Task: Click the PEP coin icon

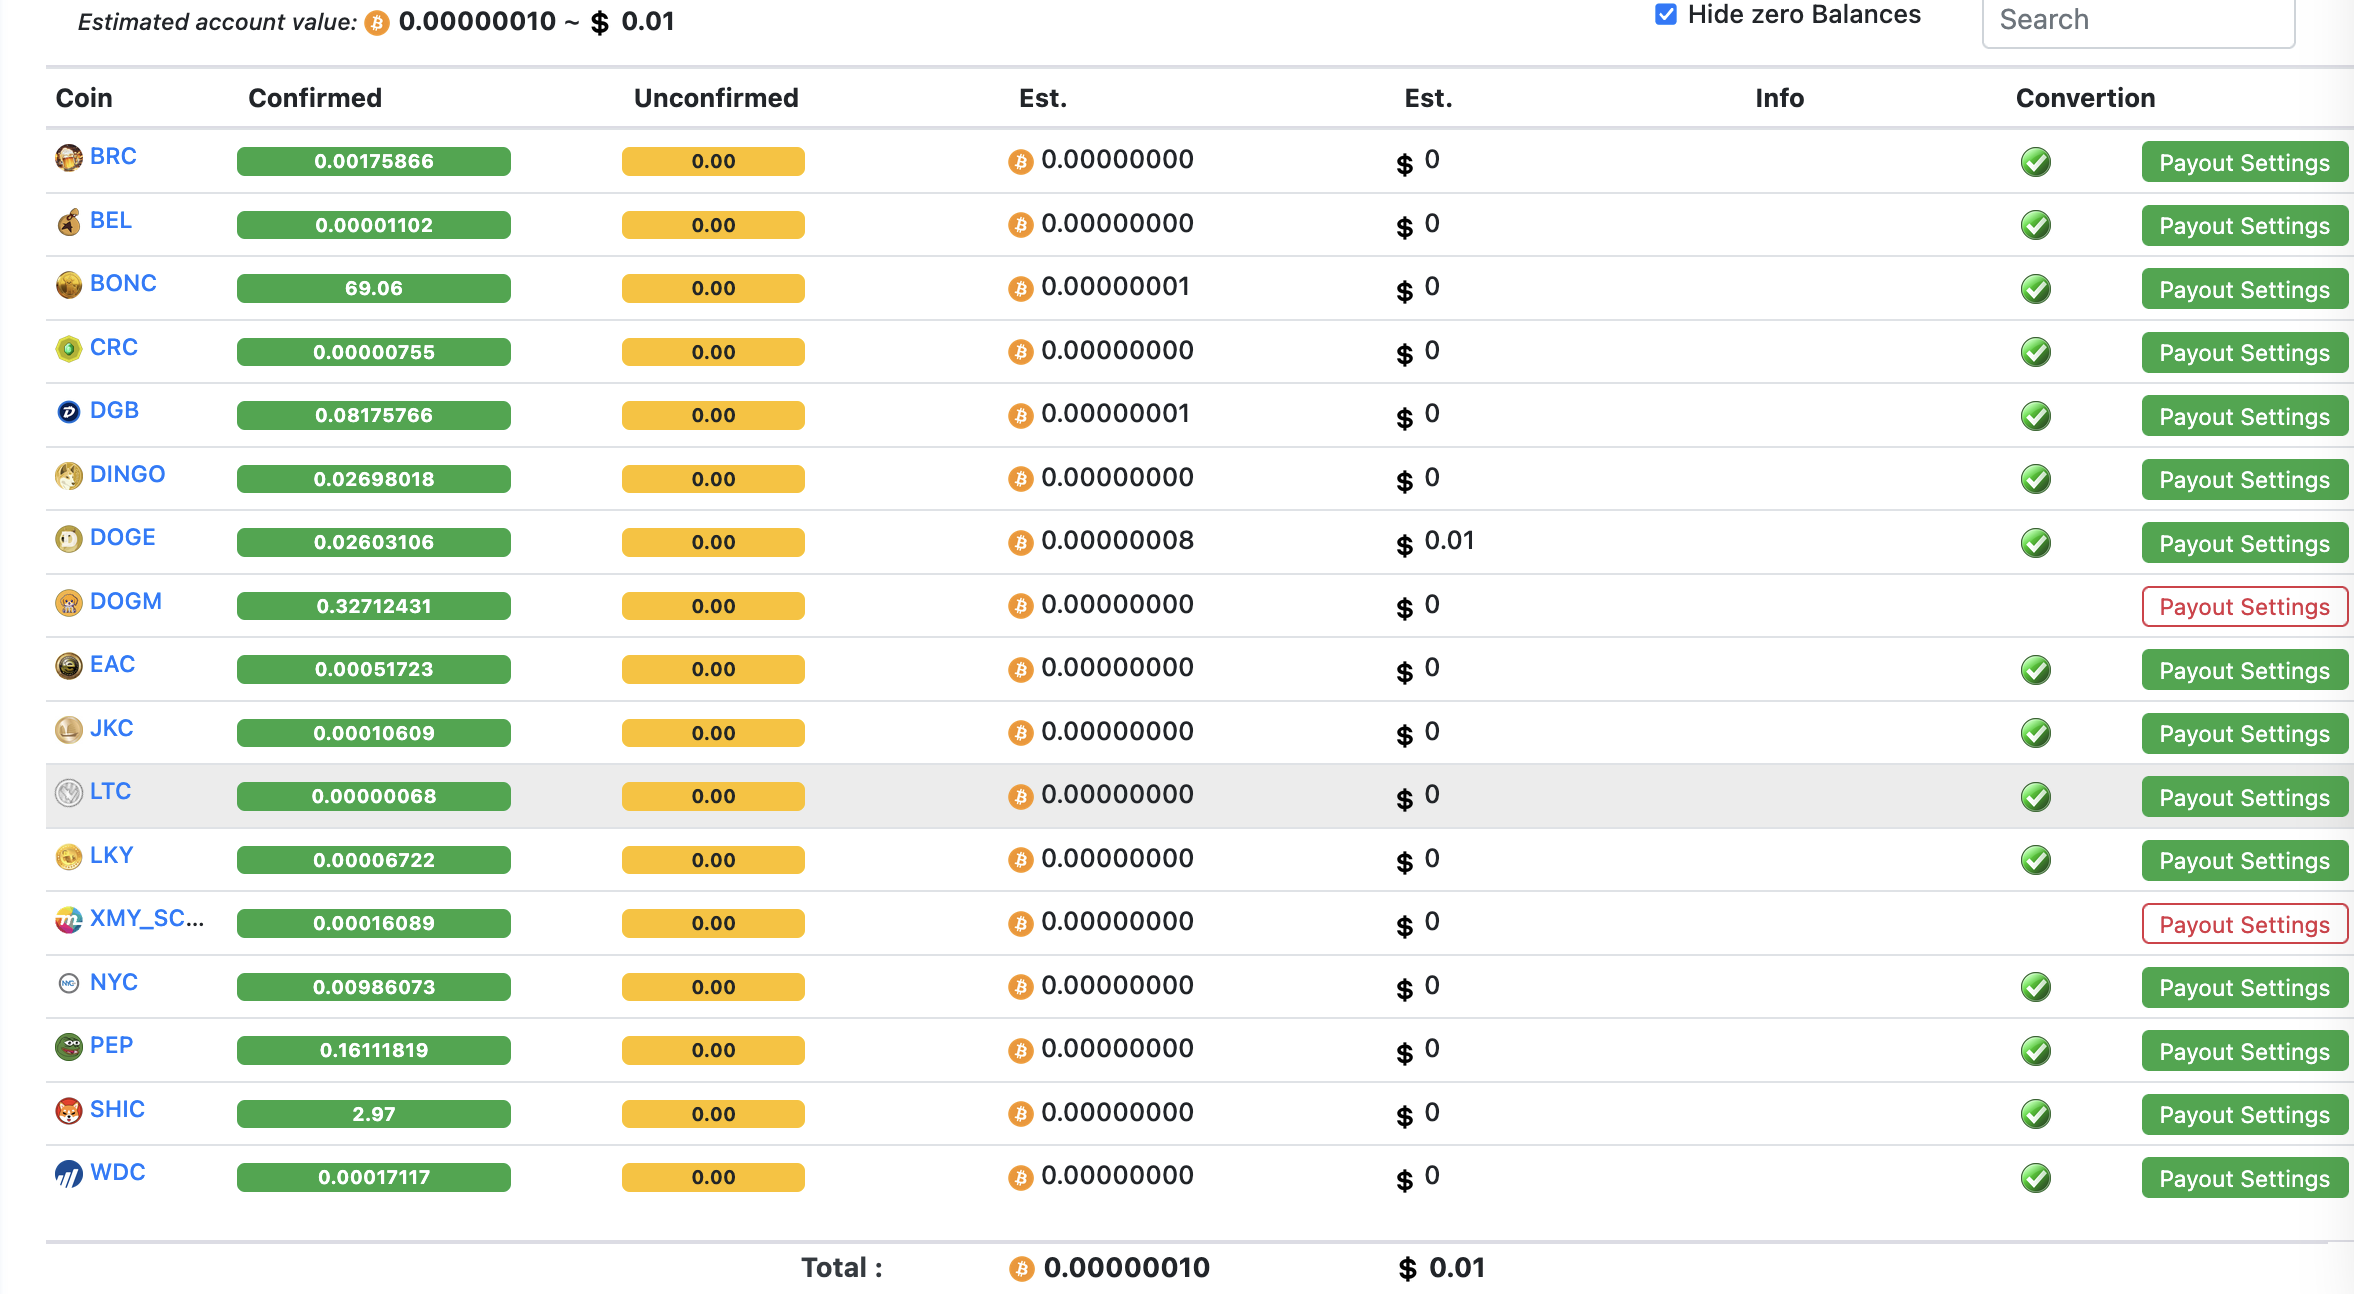Action: tap(69, 1047)
